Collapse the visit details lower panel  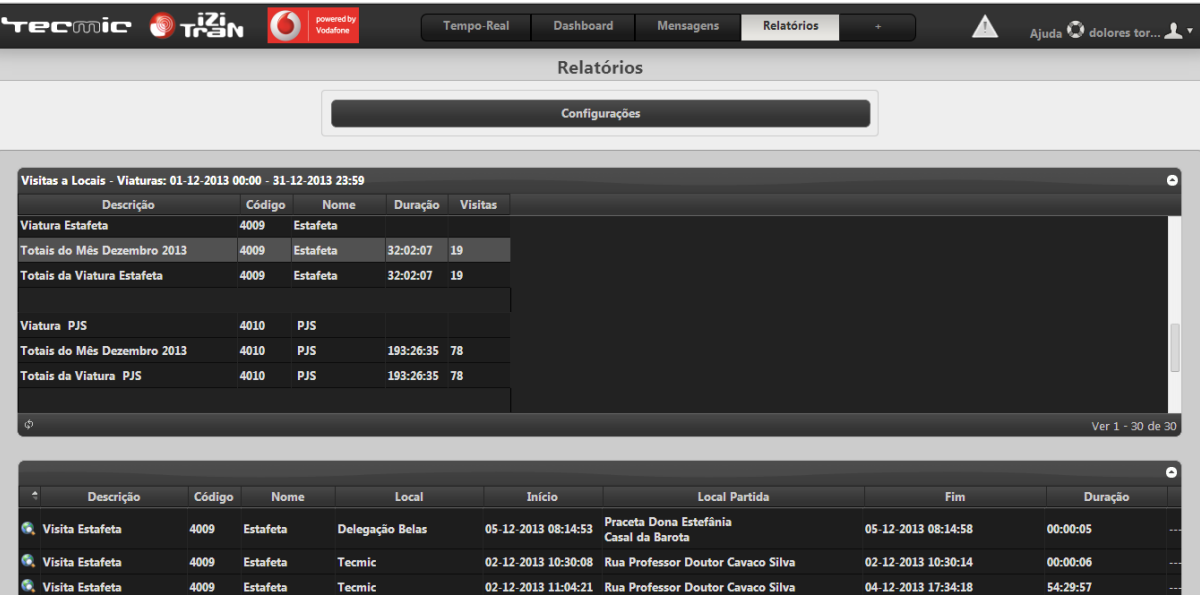[1171, 472]
